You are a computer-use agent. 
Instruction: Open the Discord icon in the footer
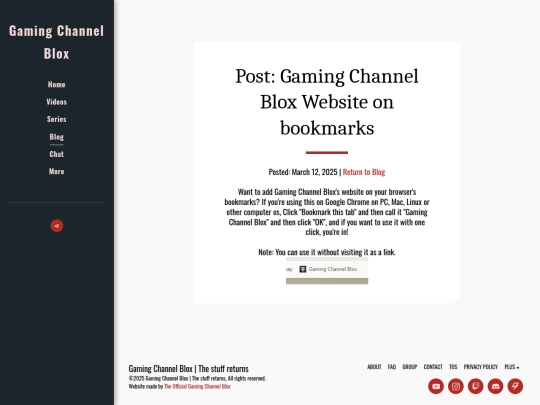(495, 386)
